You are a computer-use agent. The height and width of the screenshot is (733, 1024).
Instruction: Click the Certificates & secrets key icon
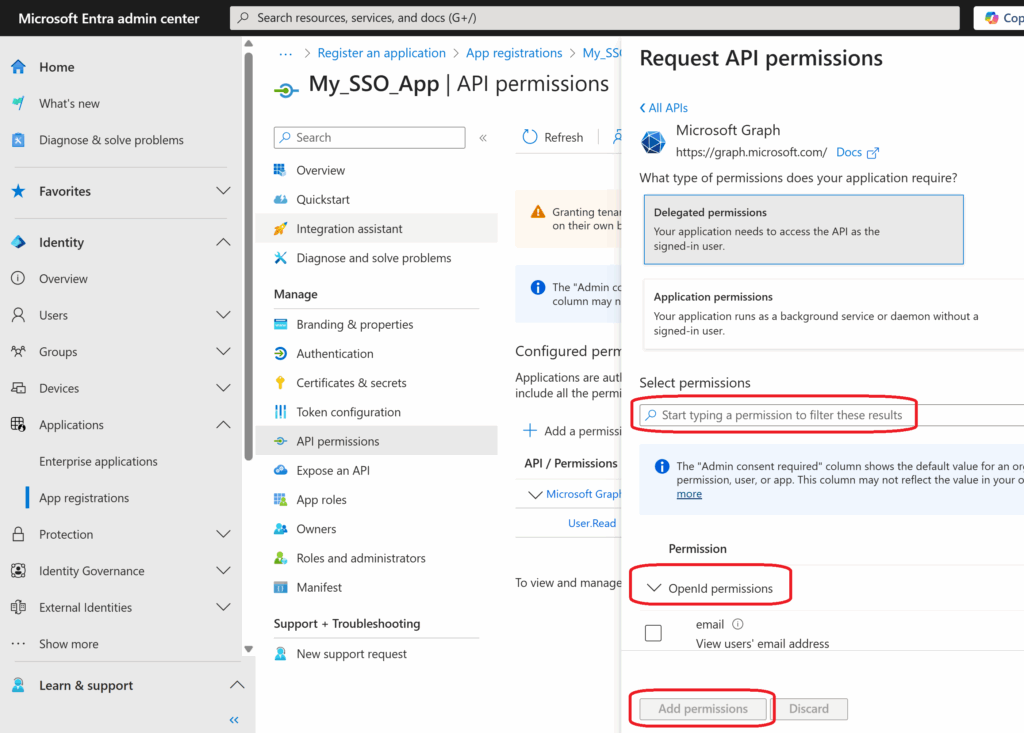[281, 383]
